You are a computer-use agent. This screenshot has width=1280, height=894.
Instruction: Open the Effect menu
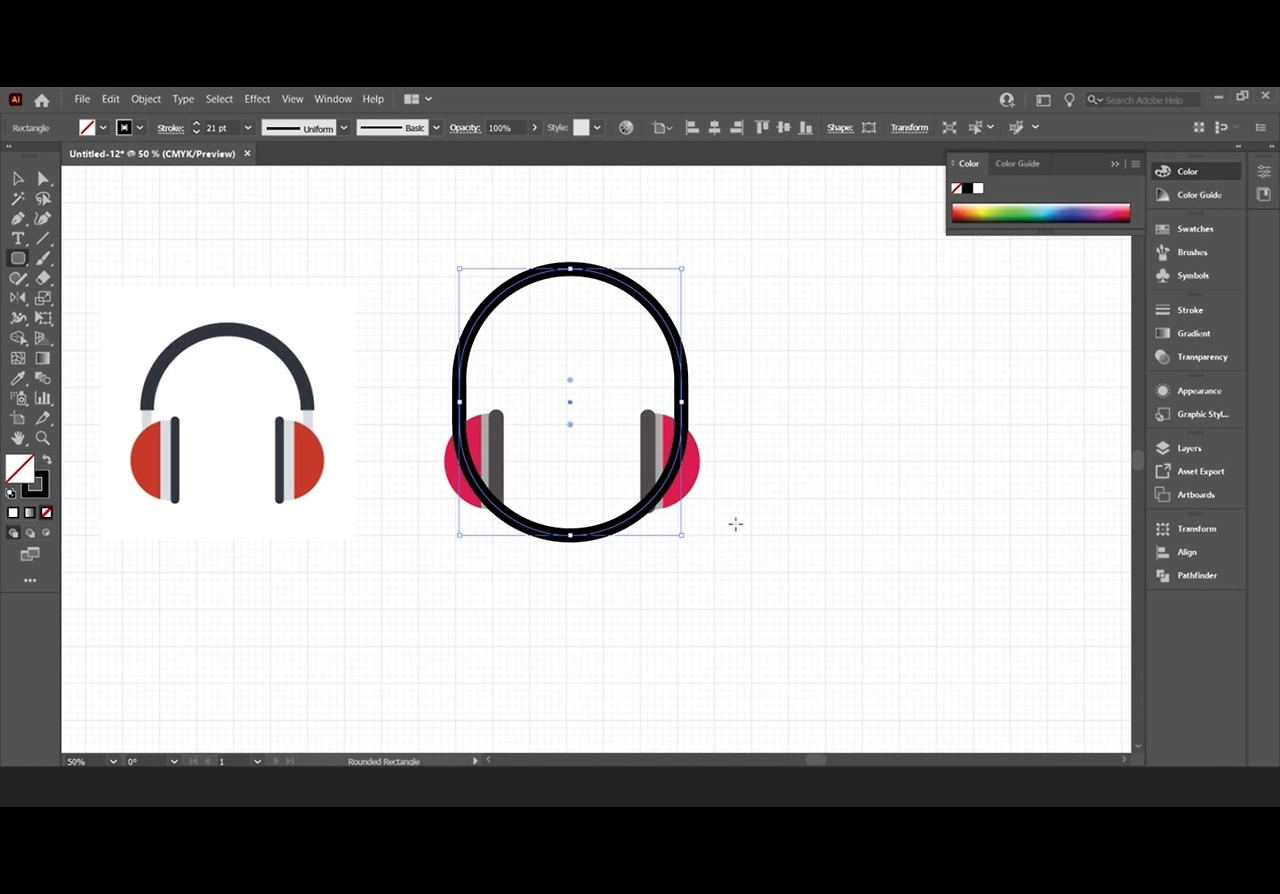257,99
